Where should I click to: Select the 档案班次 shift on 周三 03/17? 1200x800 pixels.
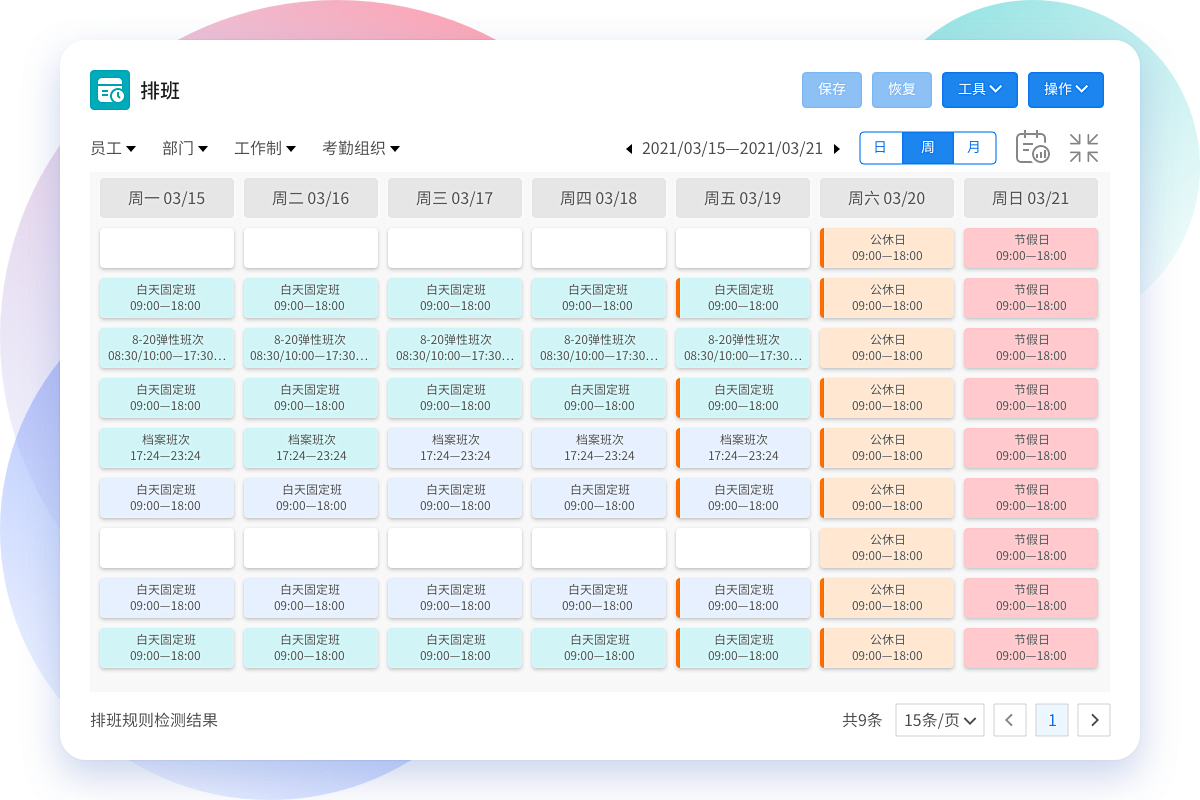coord(455,448)
